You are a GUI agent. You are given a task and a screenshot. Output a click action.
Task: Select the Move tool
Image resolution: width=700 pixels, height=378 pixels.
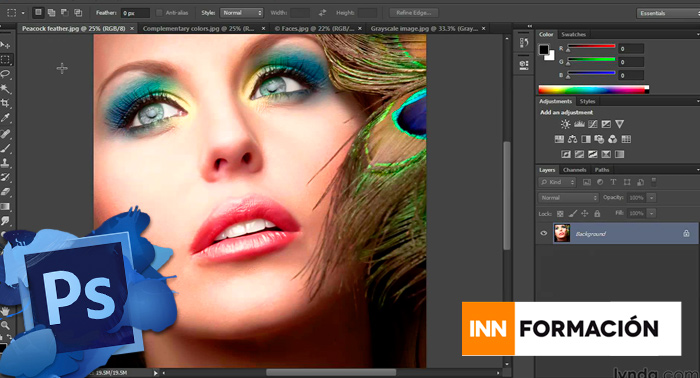[x=5, y=45]
